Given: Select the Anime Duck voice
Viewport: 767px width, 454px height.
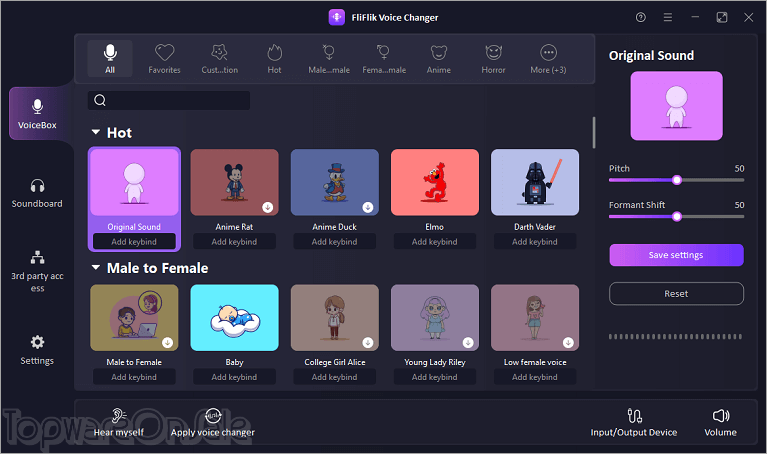Looking at the screenshot, I should click(335, 182).
